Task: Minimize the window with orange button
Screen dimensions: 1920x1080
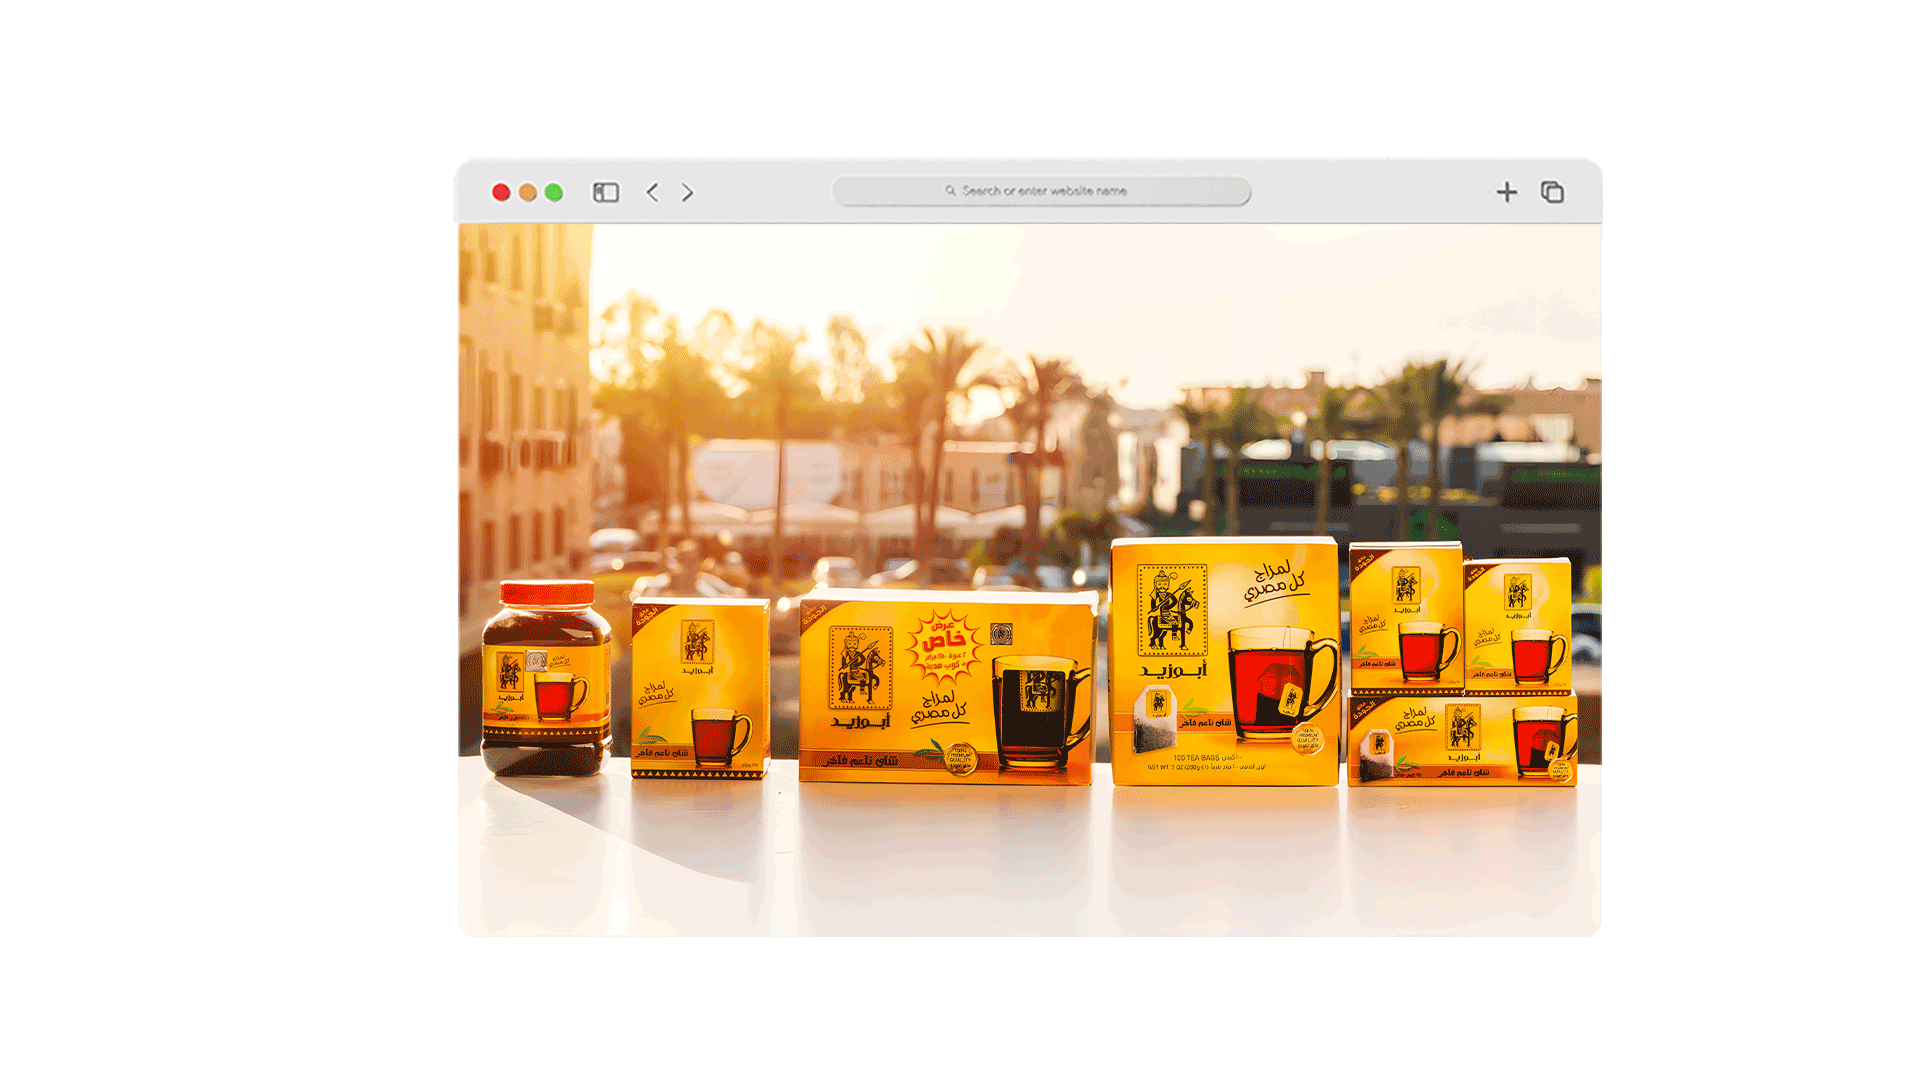Action: click(527, 192)
